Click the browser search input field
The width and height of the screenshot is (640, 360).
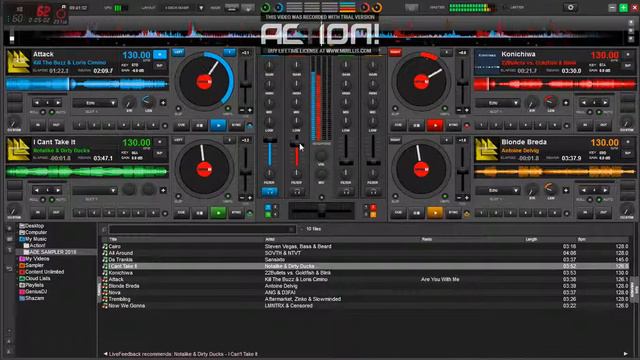[x=202, y=229]
